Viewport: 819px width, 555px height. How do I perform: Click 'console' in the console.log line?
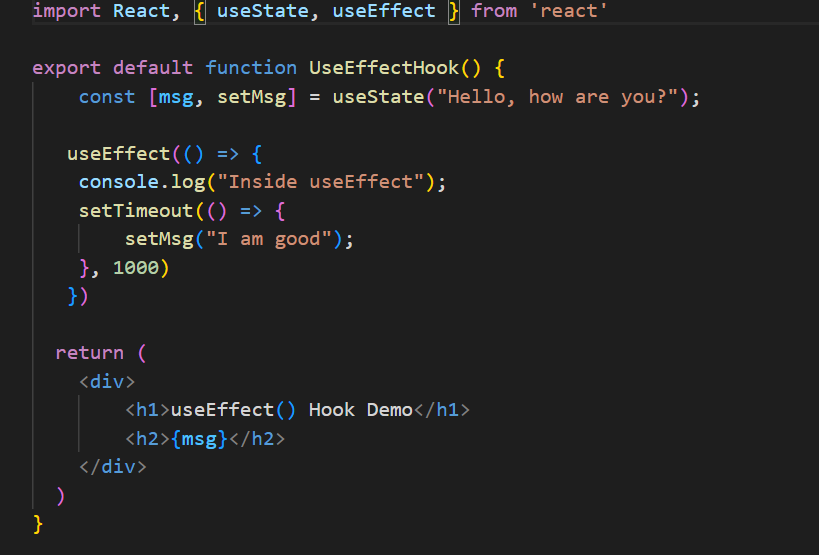click(x=119, y=182)
